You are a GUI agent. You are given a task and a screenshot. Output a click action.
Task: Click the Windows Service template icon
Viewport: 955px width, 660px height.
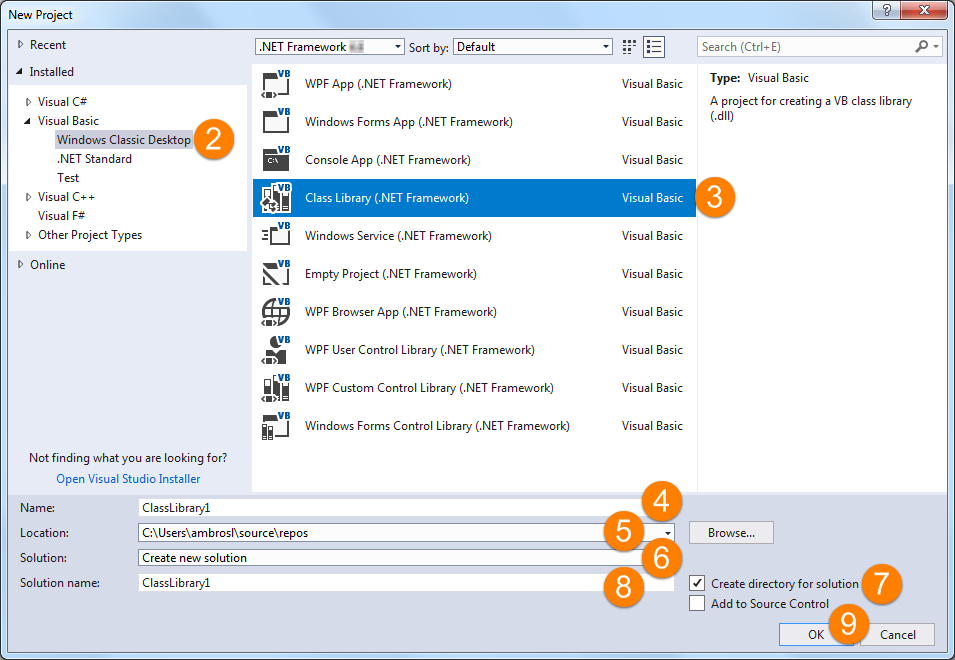(x=276, y=236)
